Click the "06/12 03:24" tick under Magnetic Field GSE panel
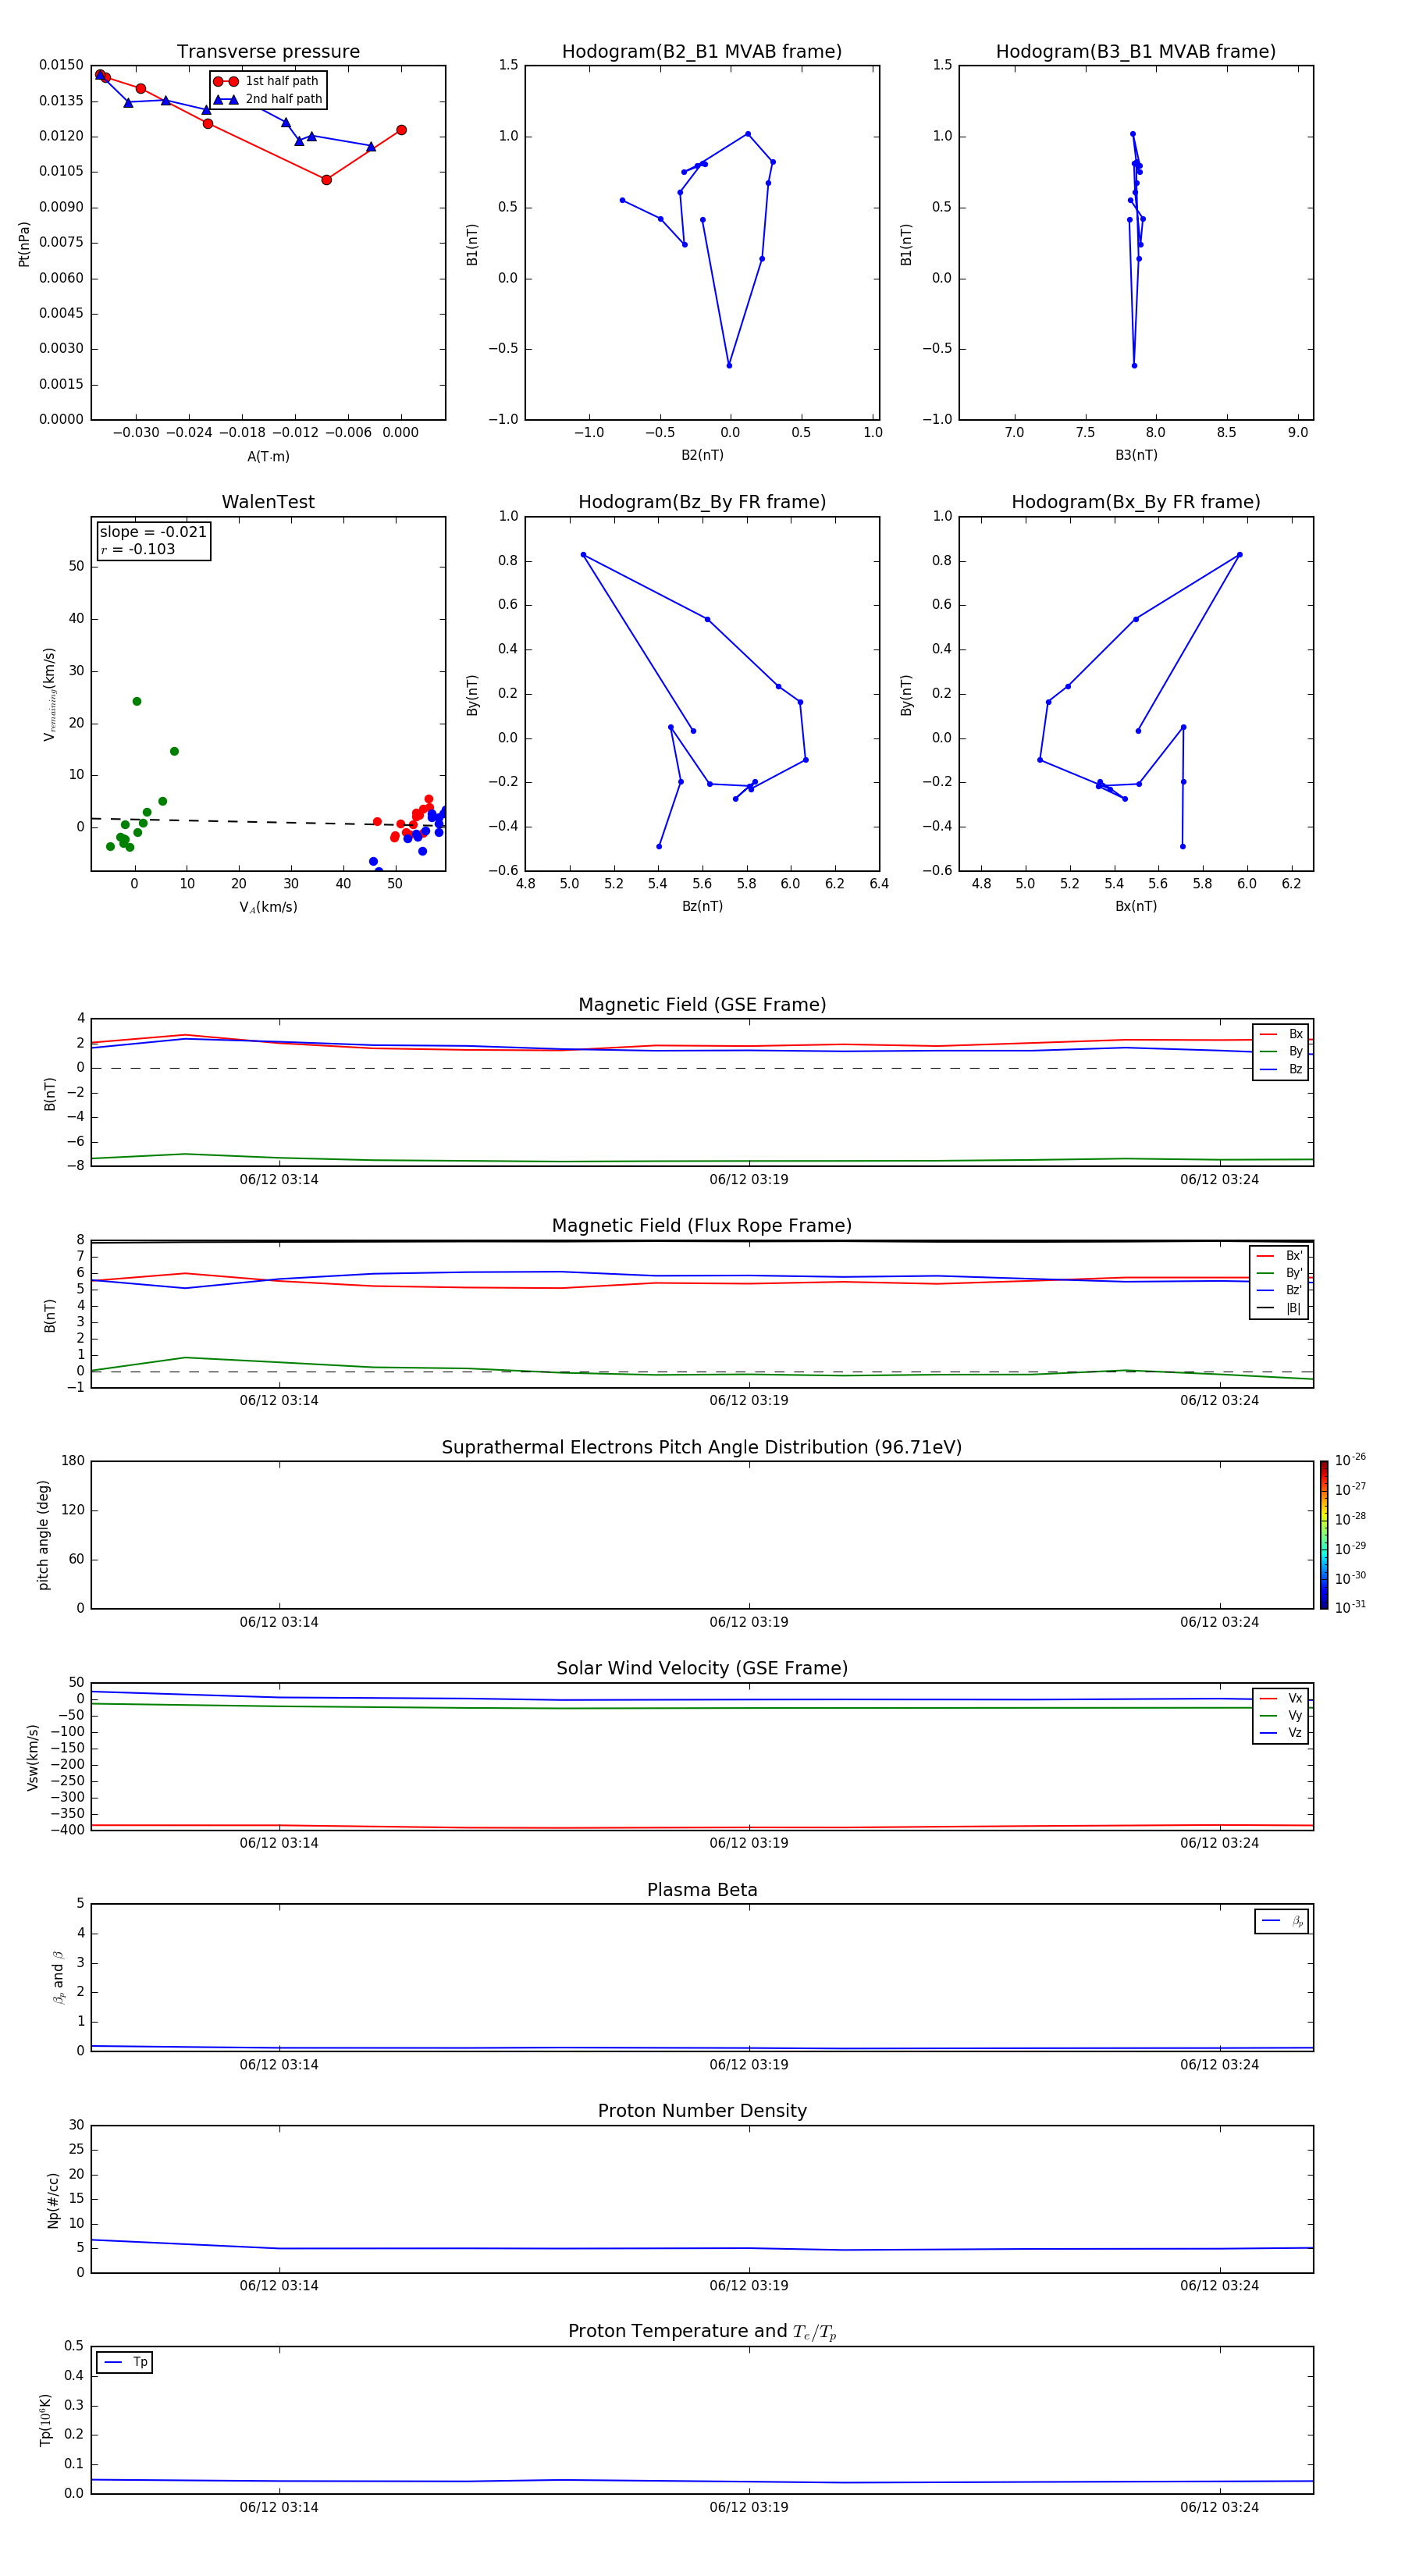This screenshot has width=1405, height=2576. click(x=1219, y=1179)
